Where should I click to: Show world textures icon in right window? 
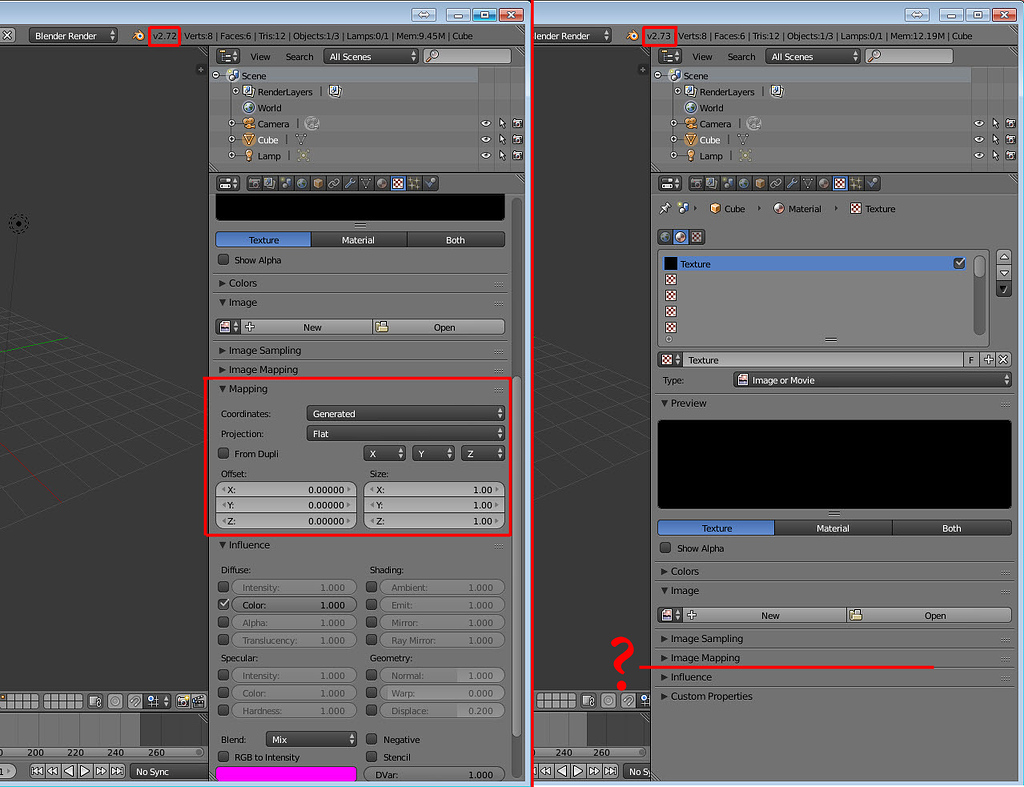[x=665, y=237]
